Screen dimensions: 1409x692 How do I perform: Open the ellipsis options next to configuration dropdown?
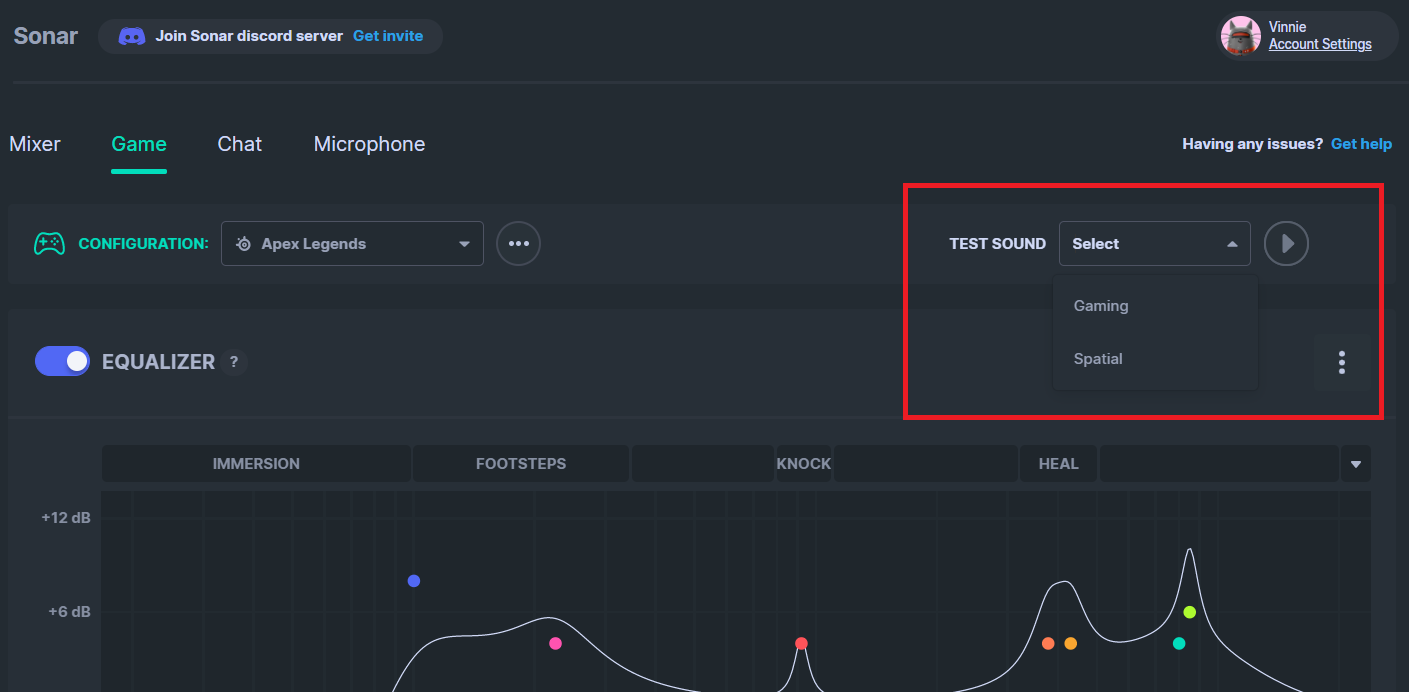tap(518, 243)
